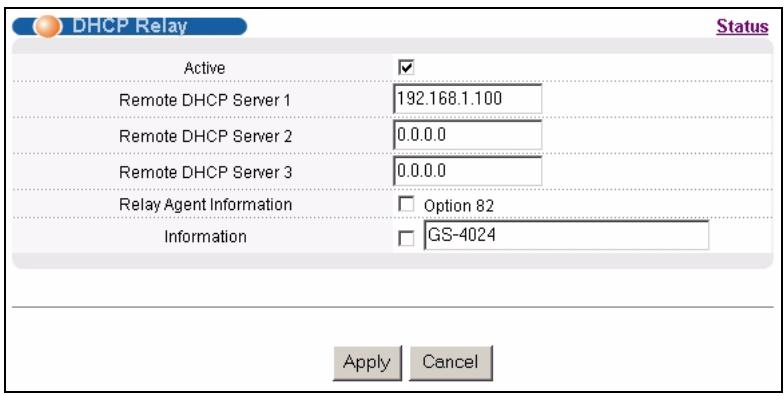Viewport: 784px width, 396px height.
Task: Click the Remote DHCP Server 3 field
Action: [x=468, y=171]
